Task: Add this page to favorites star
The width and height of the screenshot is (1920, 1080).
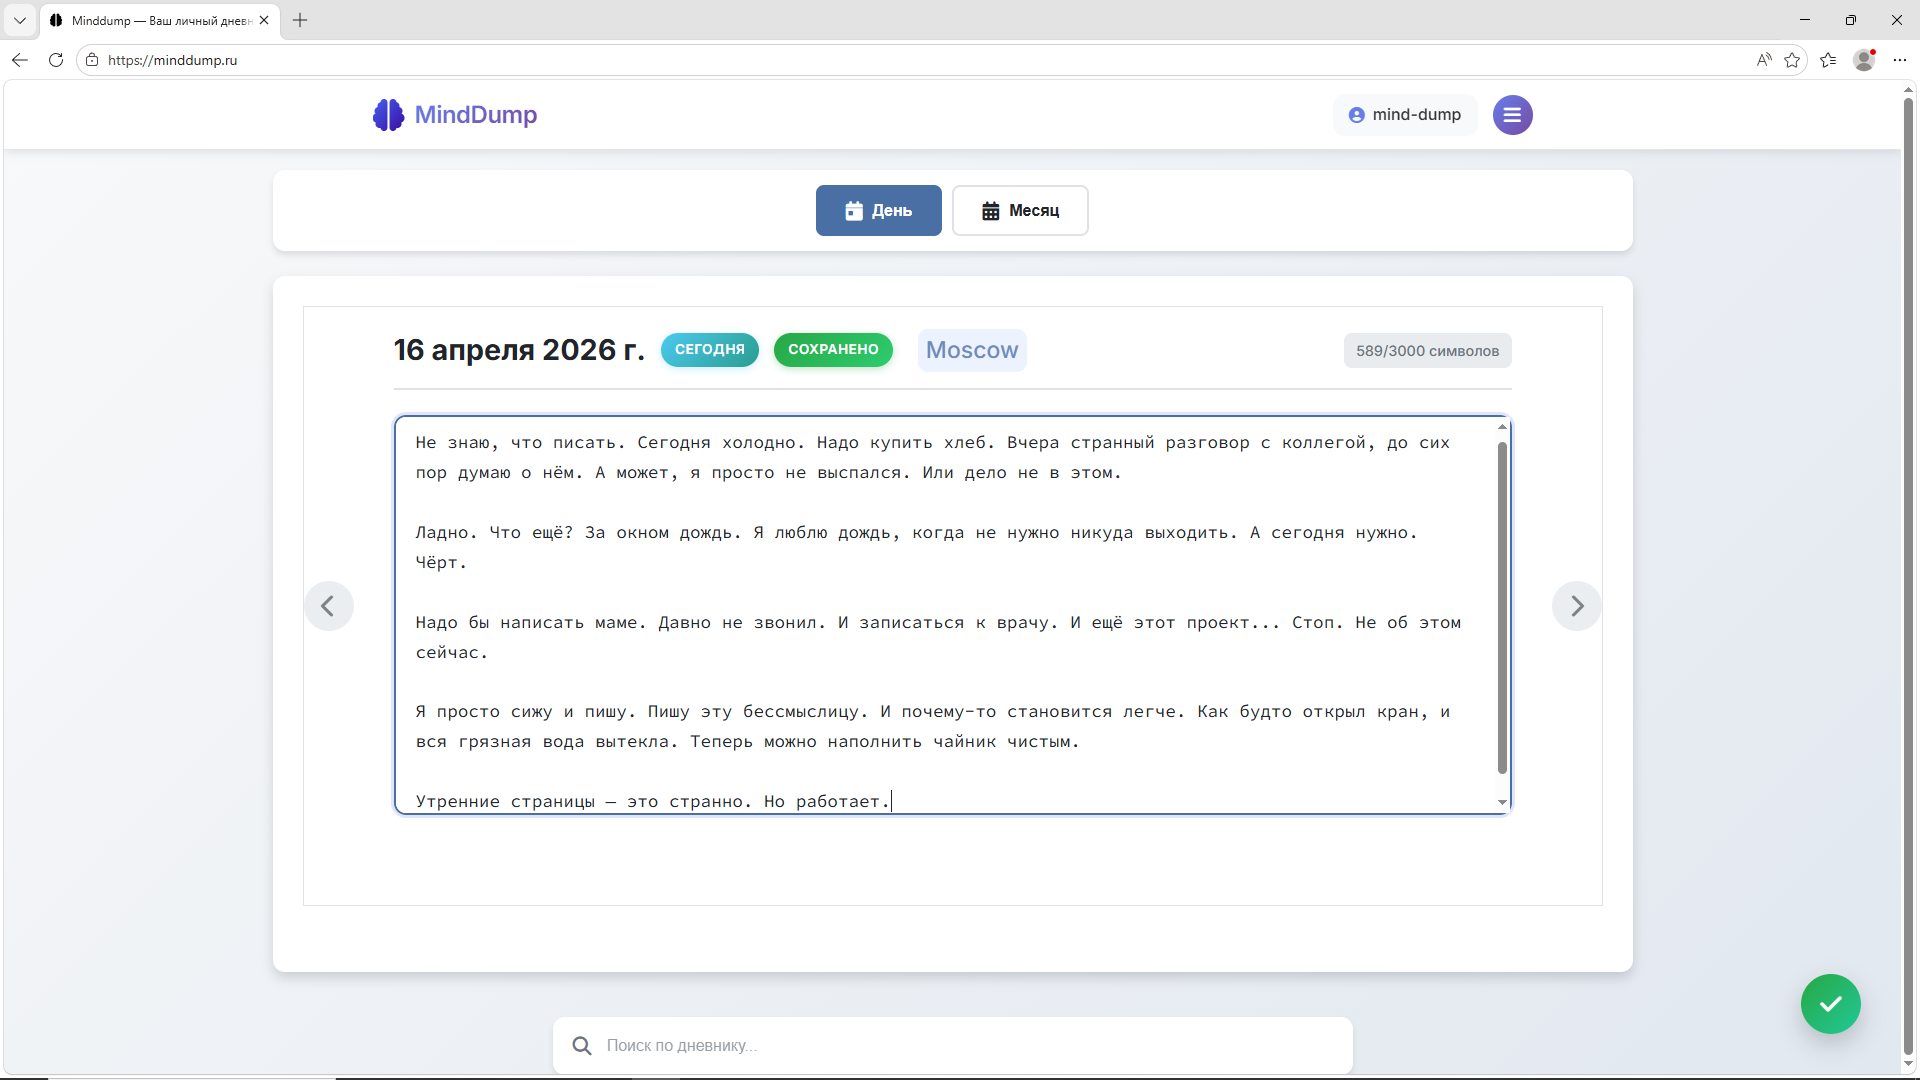Action: [x=1792, y=60]
